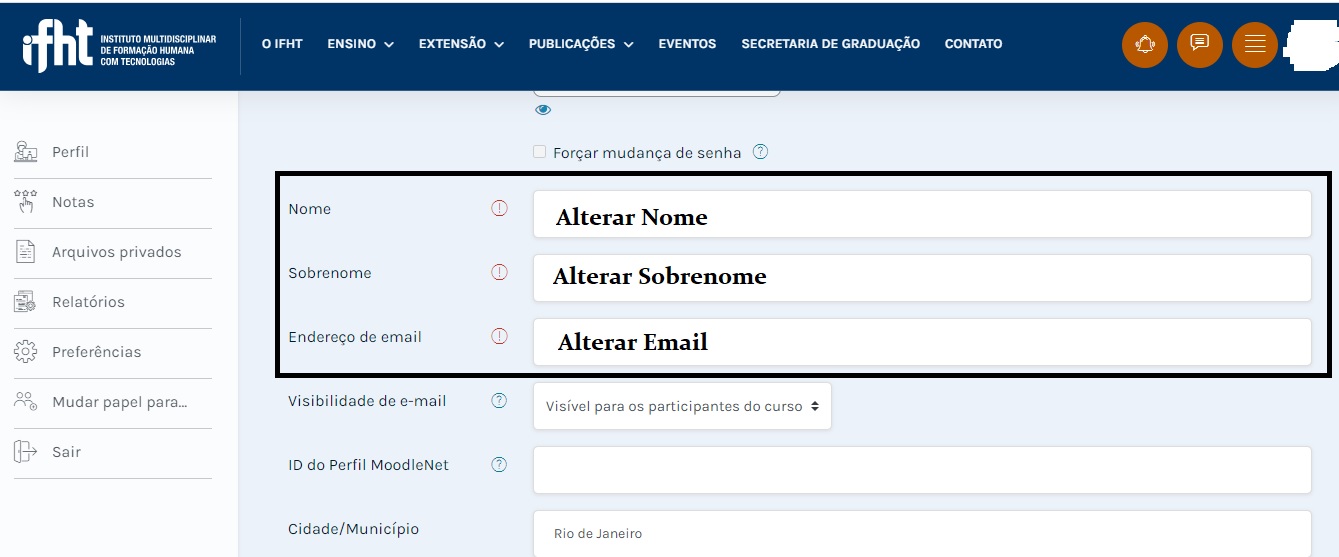
Task: Click the required icon next to Nome
Action: point(499,209)
